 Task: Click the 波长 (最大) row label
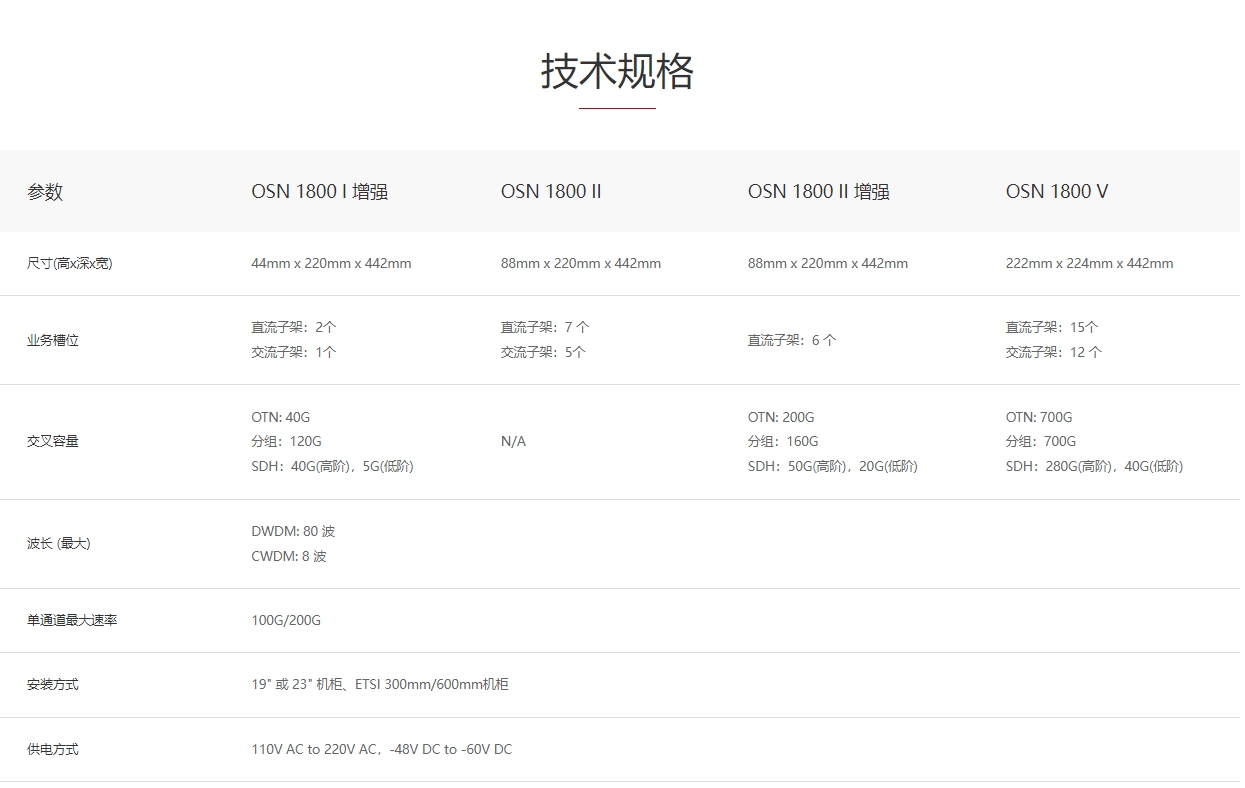coord(58,543)
